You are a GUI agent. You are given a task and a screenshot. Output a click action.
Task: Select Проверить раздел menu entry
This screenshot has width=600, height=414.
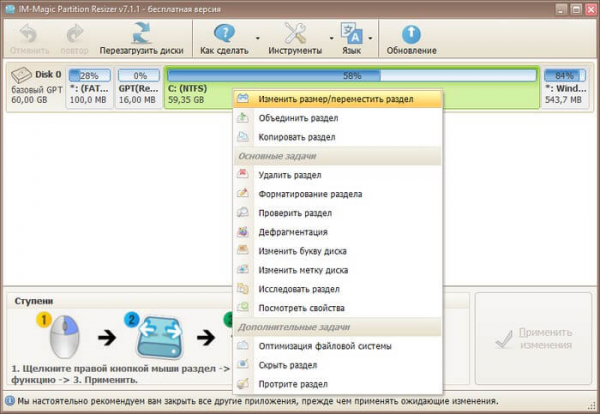338,213
